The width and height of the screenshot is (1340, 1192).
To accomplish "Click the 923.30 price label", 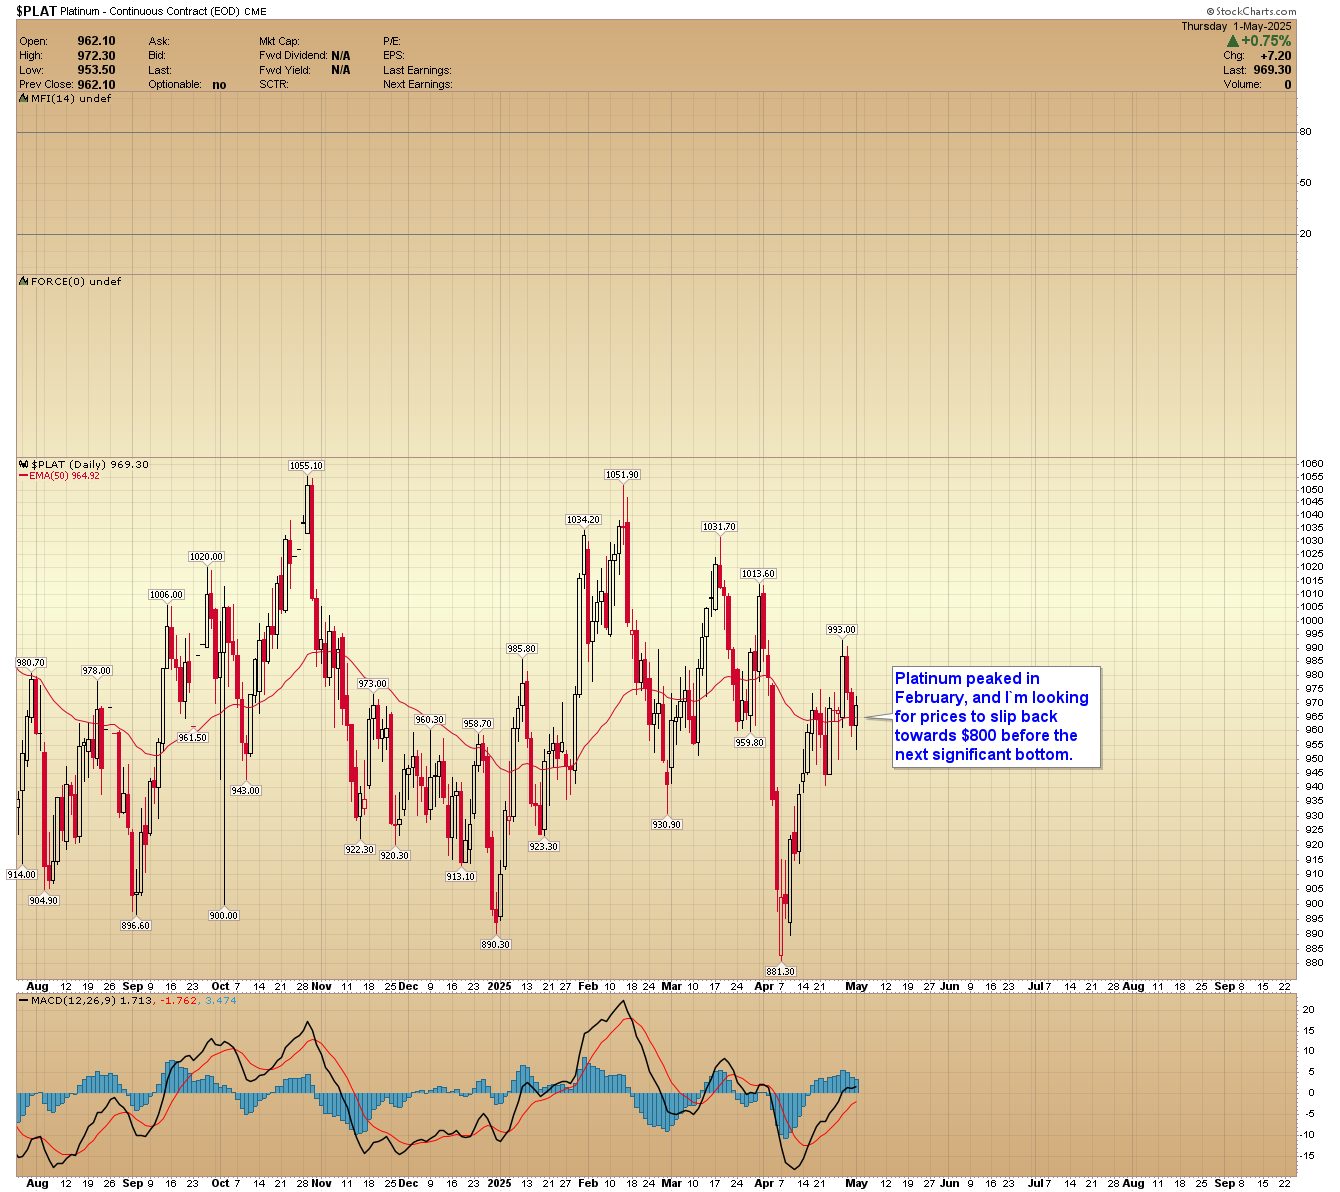I will 544,847.
